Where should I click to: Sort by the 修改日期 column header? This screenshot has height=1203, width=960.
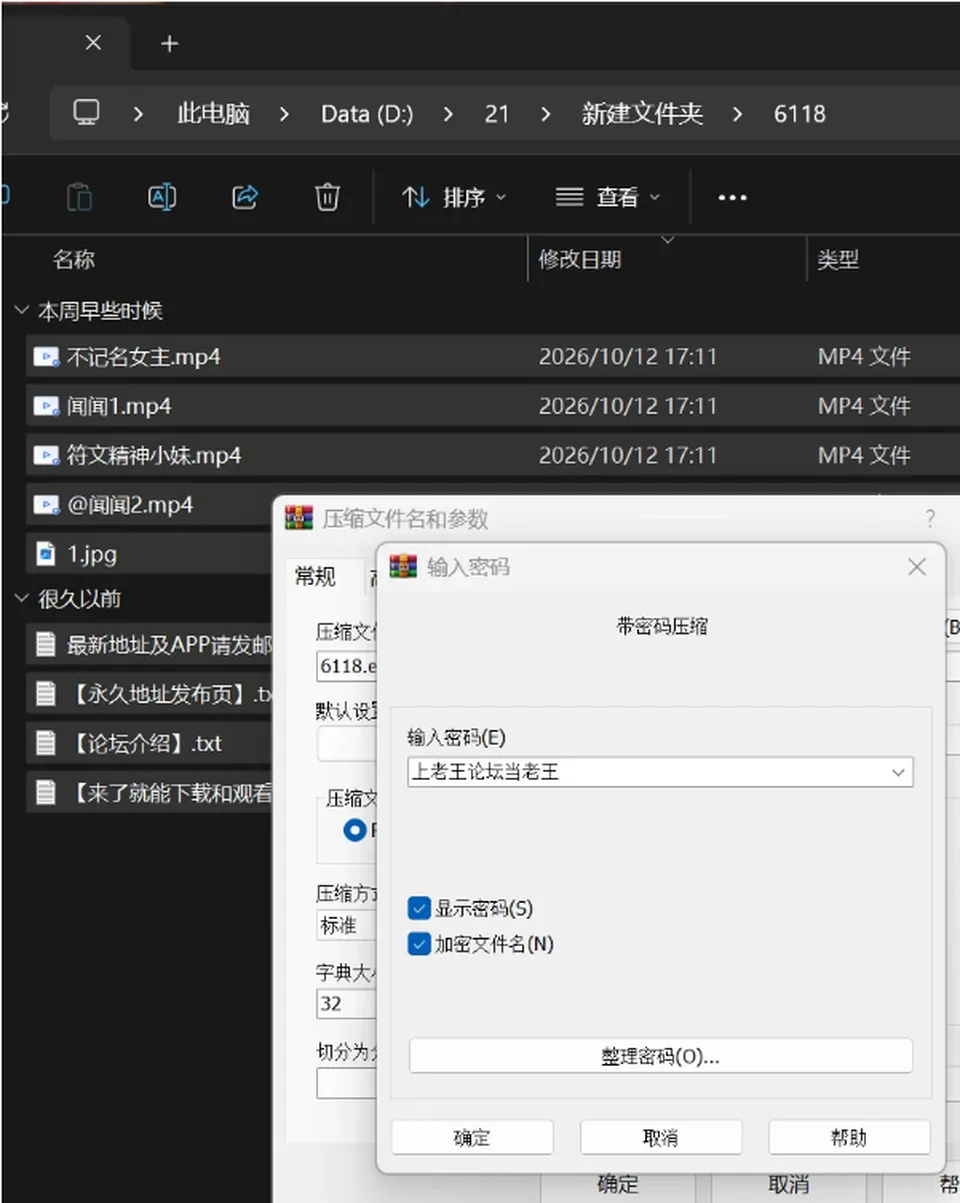[580, 260]
